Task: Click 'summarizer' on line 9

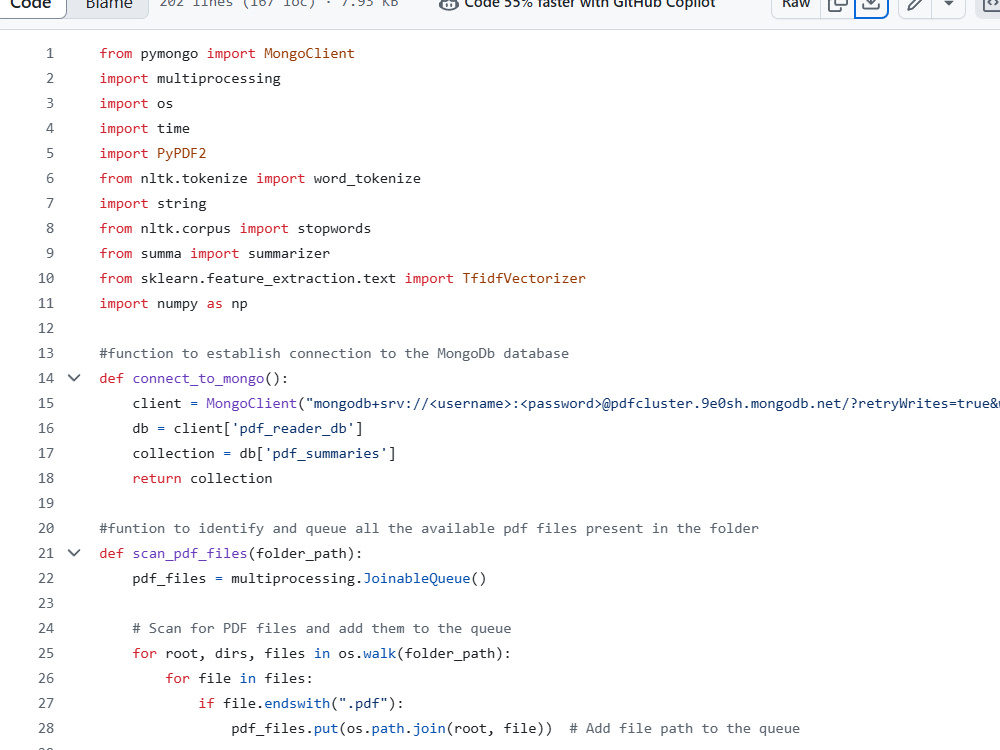Action: [x=289, y=254]
